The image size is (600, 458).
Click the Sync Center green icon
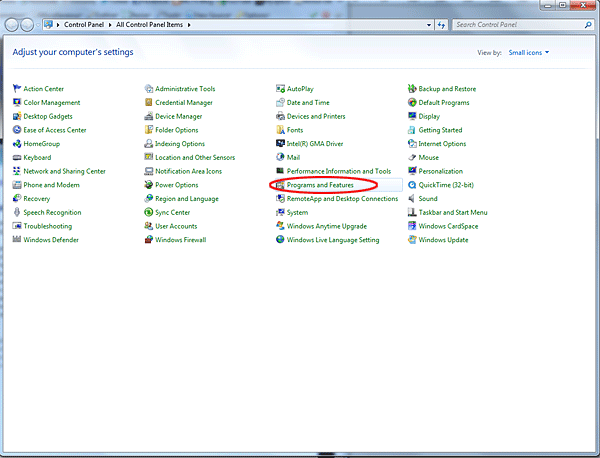click(148, 212)
